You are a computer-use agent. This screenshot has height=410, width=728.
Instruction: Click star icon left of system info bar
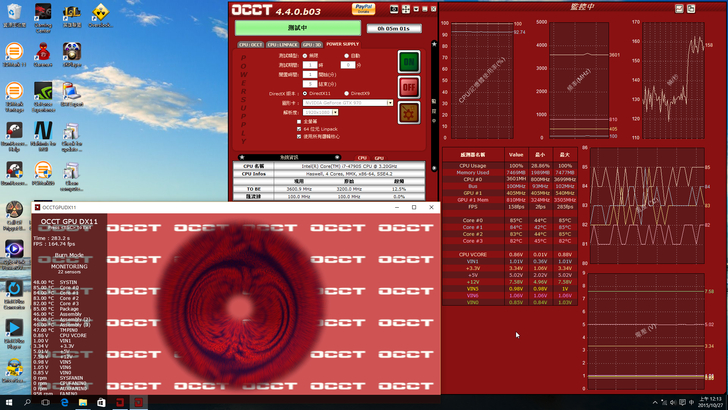(x=242, y=157)
